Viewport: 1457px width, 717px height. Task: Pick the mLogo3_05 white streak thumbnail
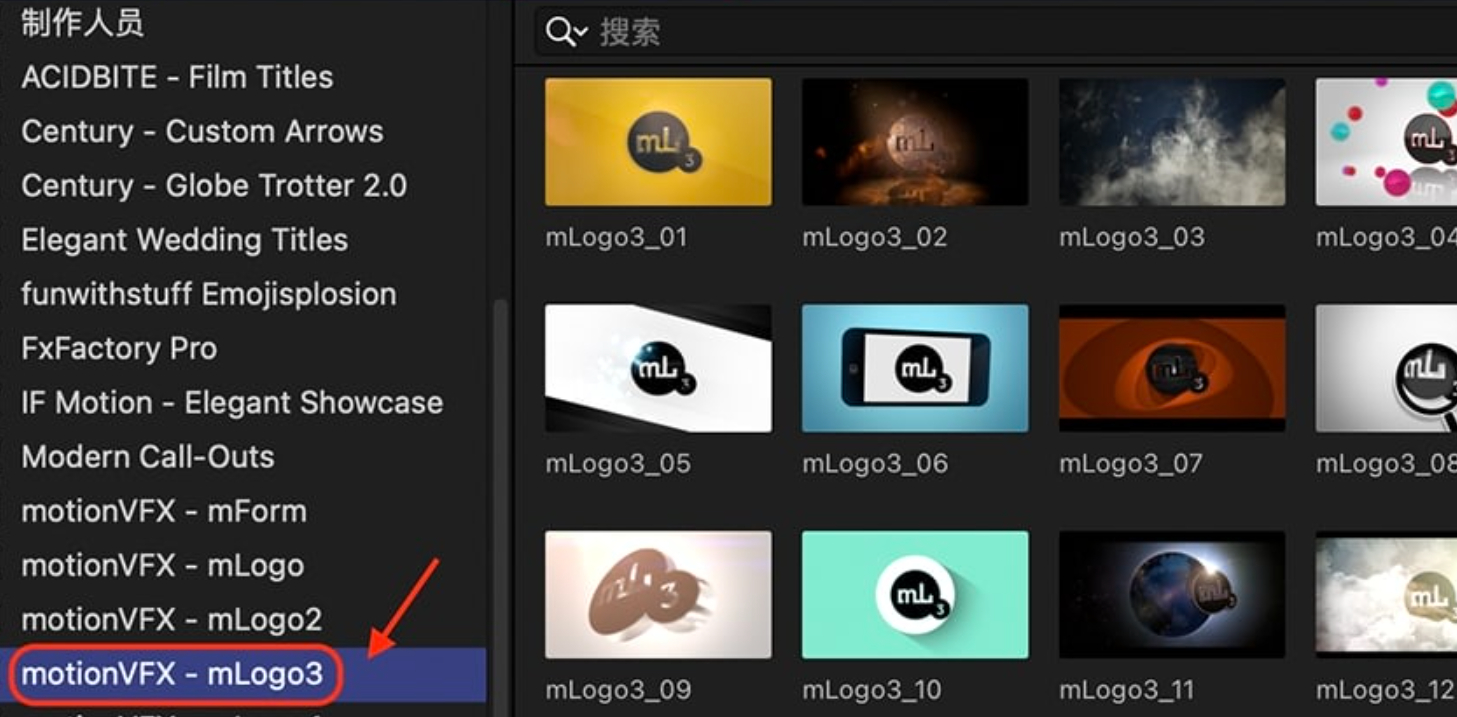click(658, 368)
